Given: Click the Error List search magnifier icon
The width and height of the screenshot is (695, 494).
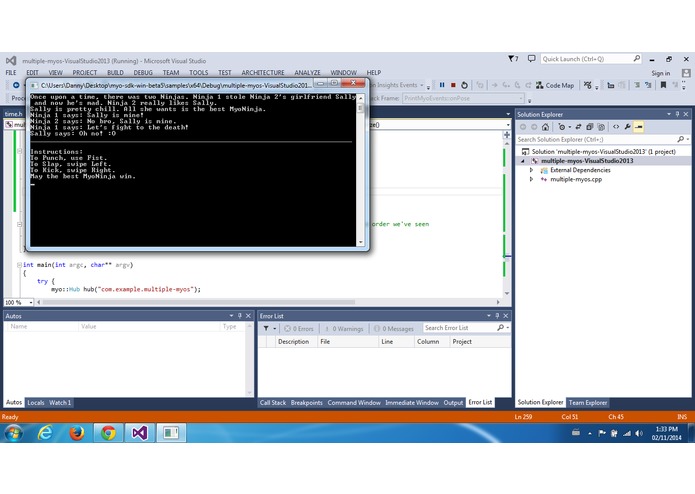Looking at the screenshot, I should click(500, 328).
